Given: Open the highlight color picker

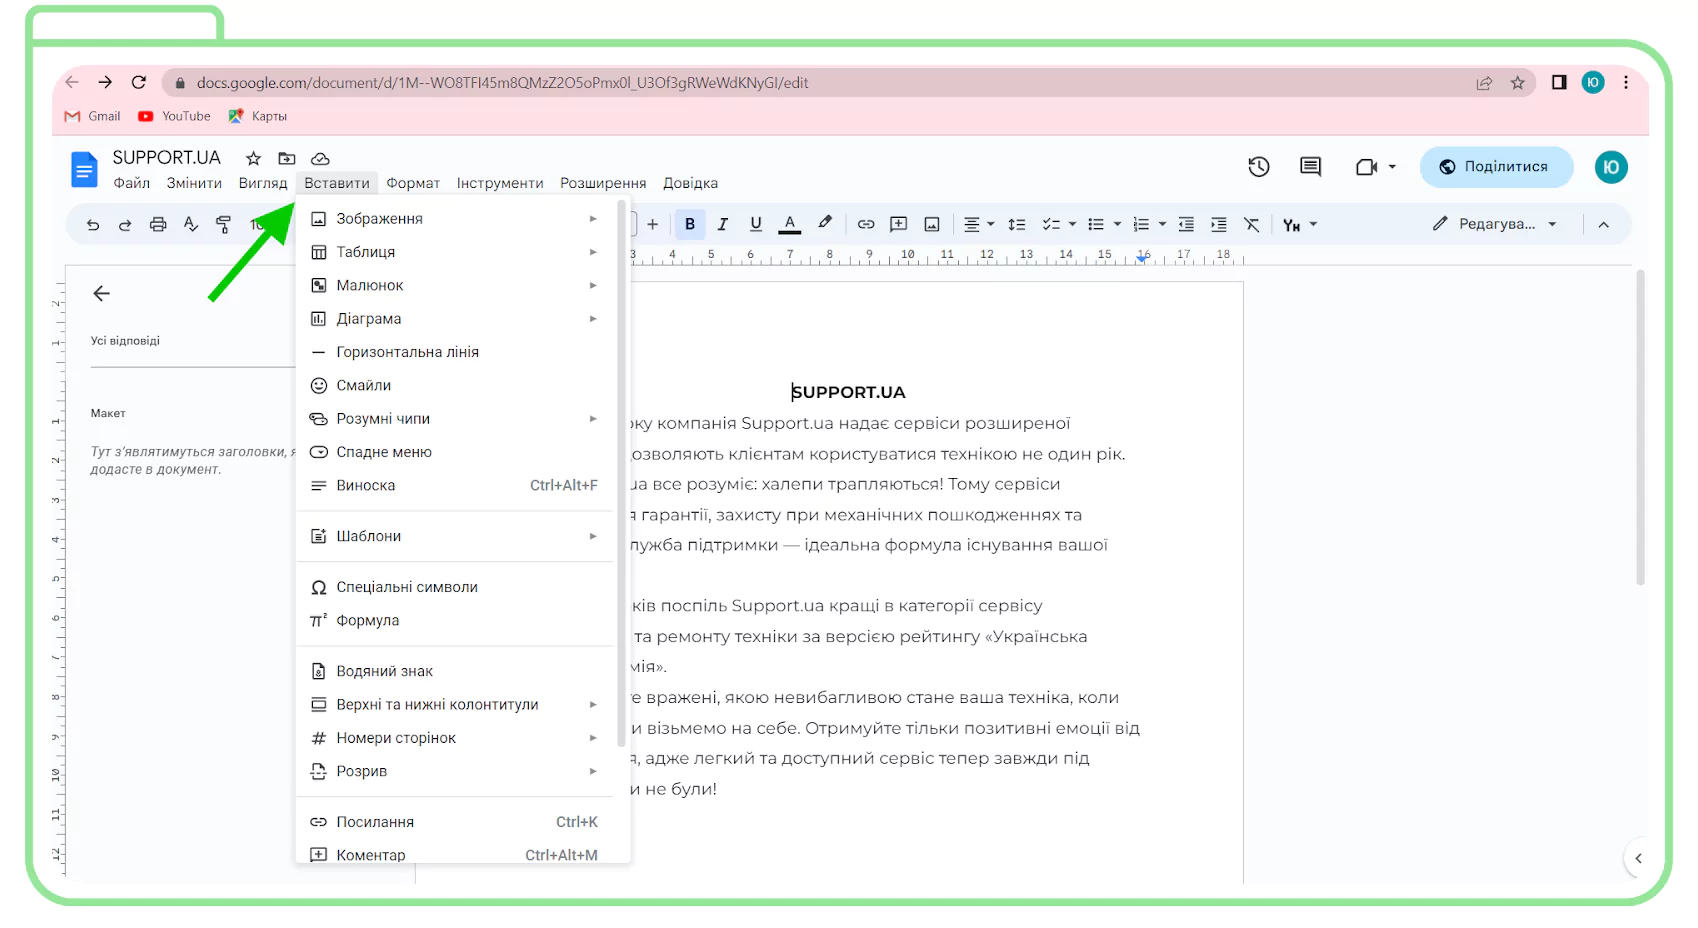Looking at the screenshot, I should point(824,224).
